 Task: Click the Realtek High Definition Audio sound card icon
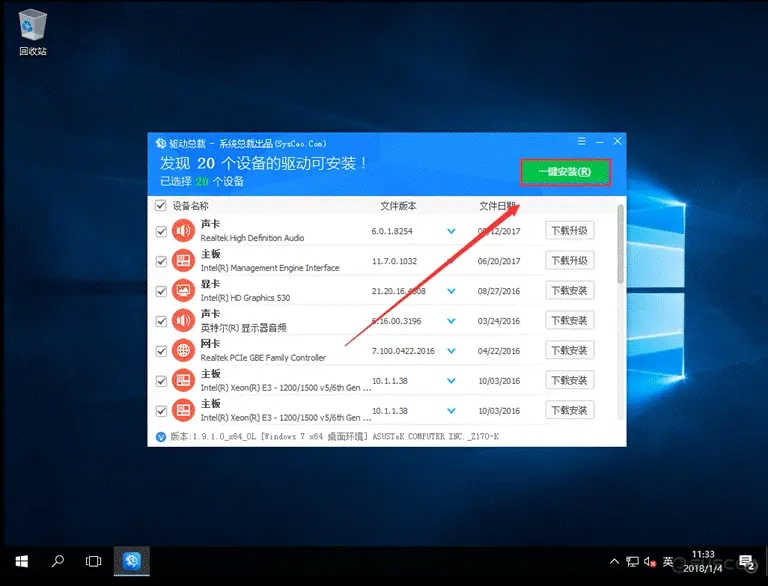[x=183, y=232]
